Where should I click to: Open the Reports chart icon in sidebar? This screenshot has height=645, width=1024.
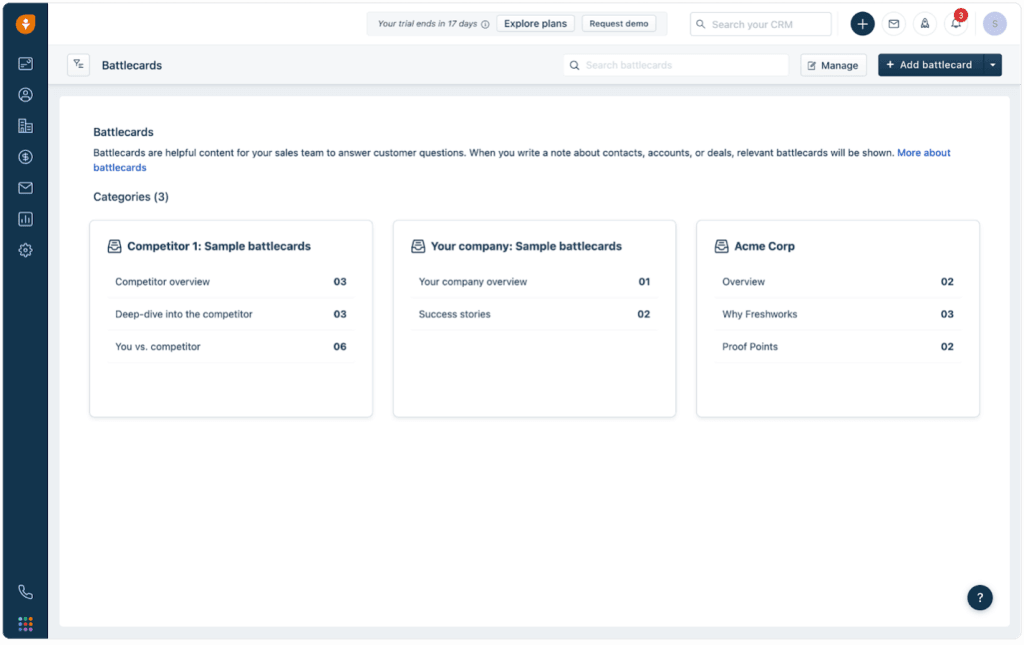tap(25, 219)
